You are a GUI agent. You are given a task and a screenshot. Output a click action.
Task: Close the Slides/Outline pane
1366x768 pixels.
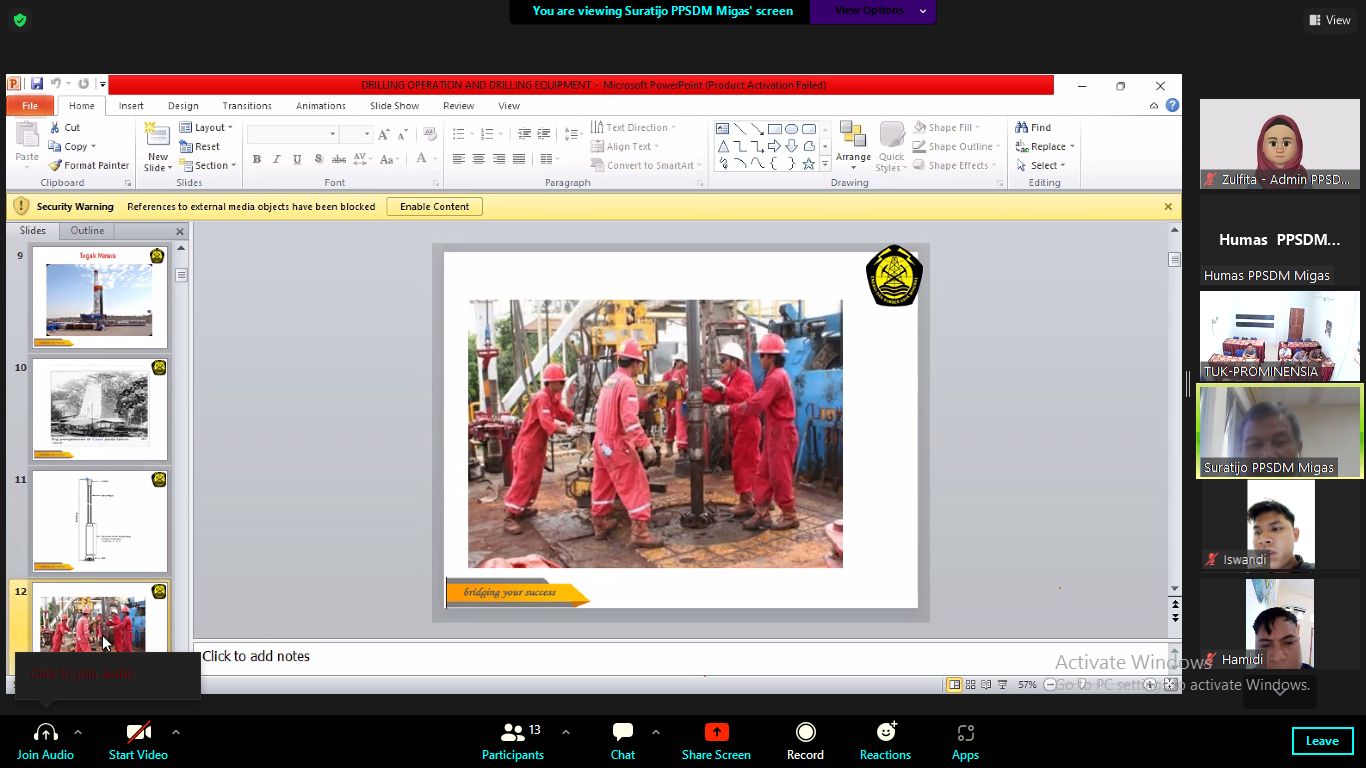point(180,231)
